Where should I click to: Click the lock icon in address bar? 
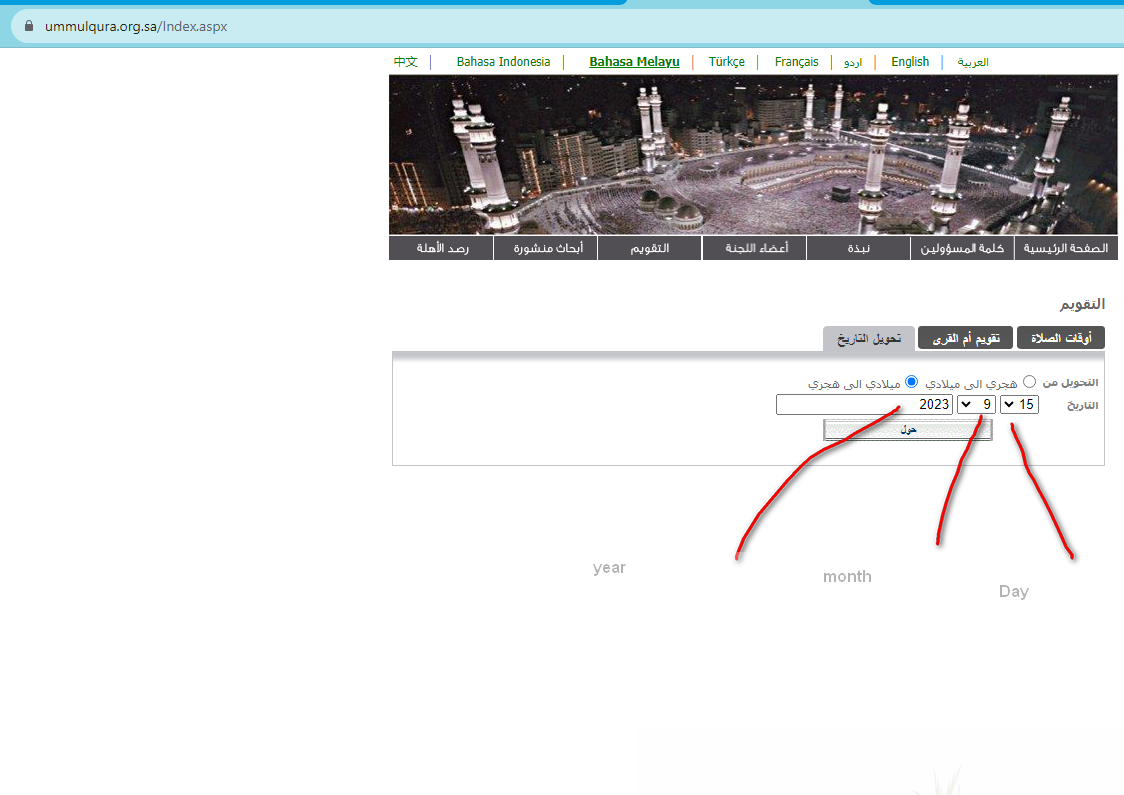point(29,26)
